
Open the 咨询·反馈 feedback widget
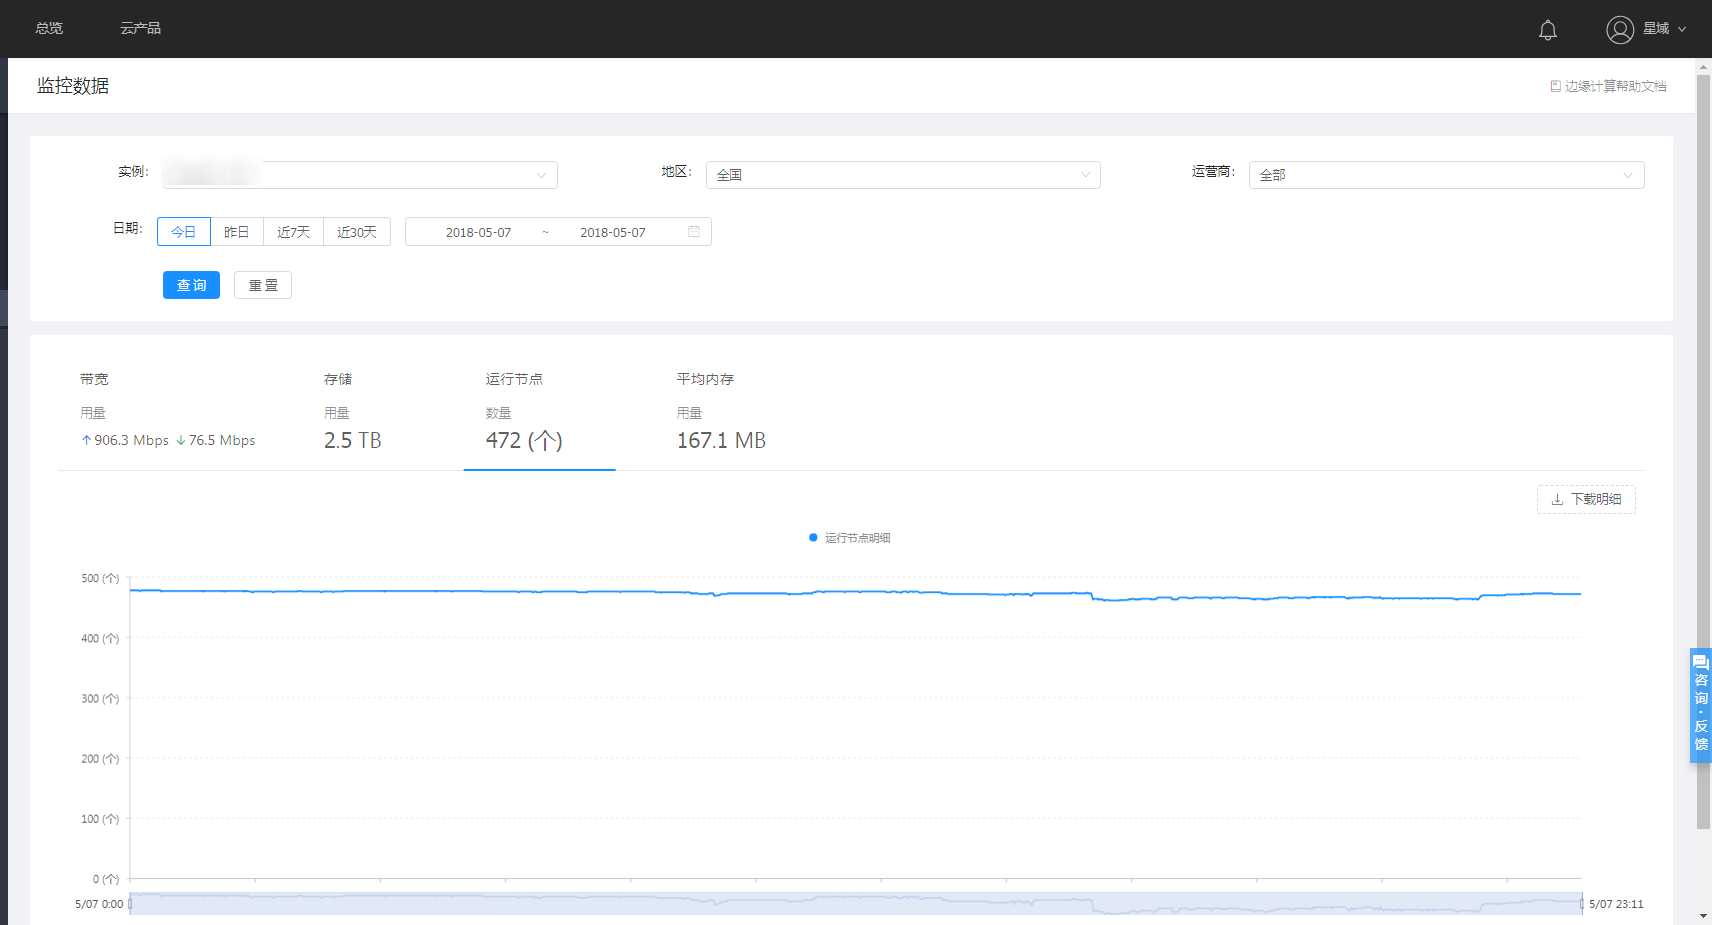pos(1700,705)
